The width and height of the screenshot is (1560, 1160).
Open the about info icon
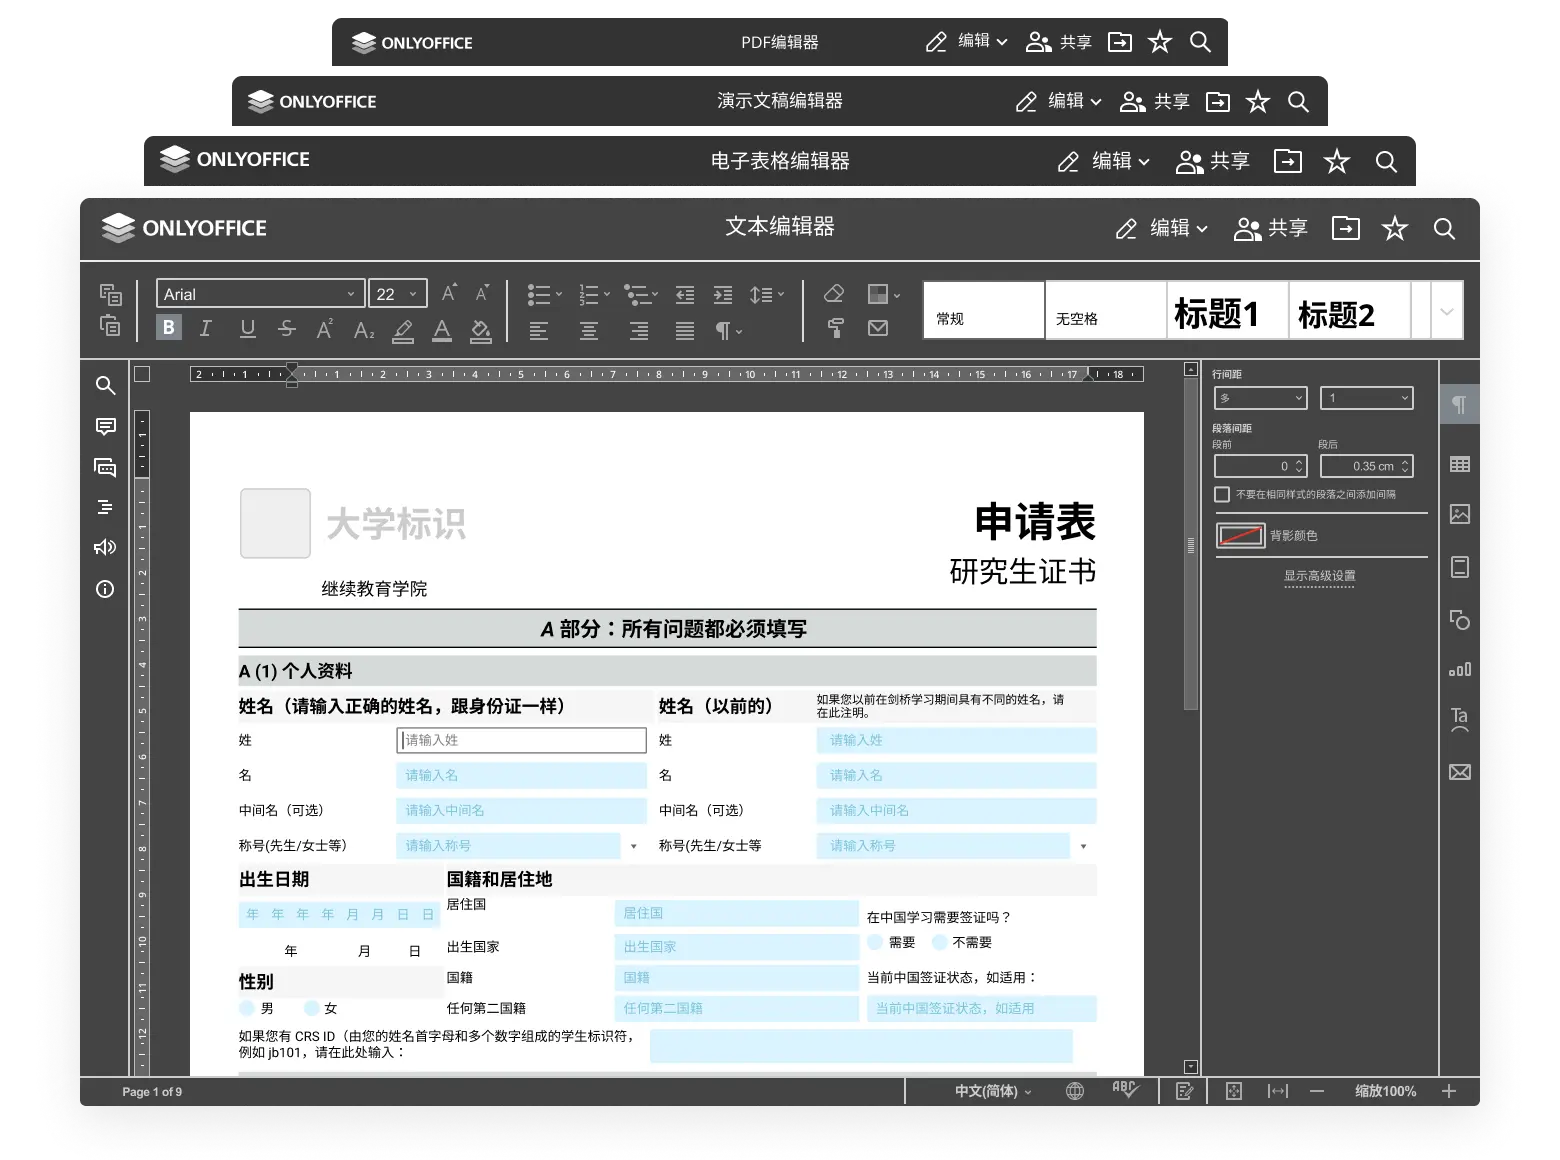pos(105,589)
